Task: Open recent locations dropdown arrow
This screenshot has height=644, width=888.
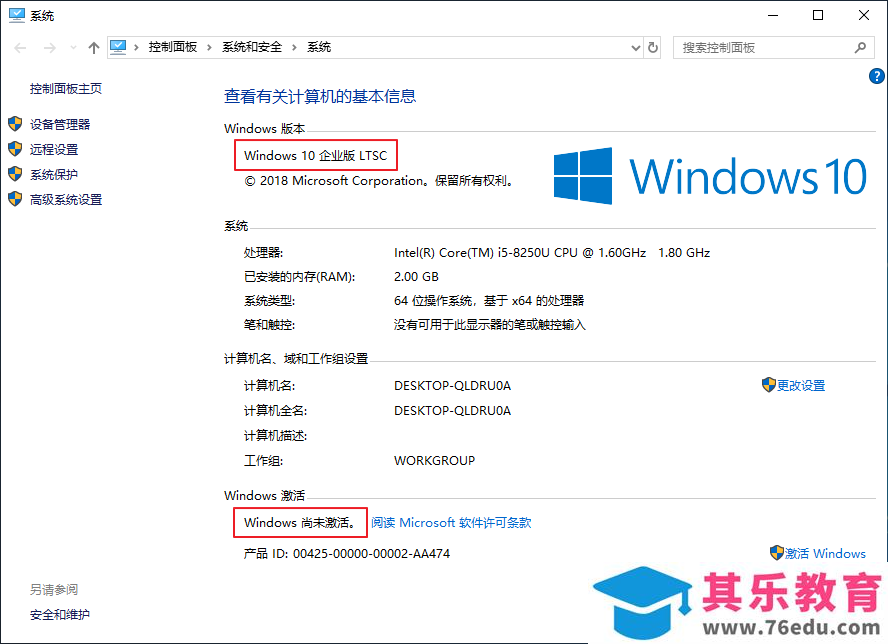Action: point(73,48)
